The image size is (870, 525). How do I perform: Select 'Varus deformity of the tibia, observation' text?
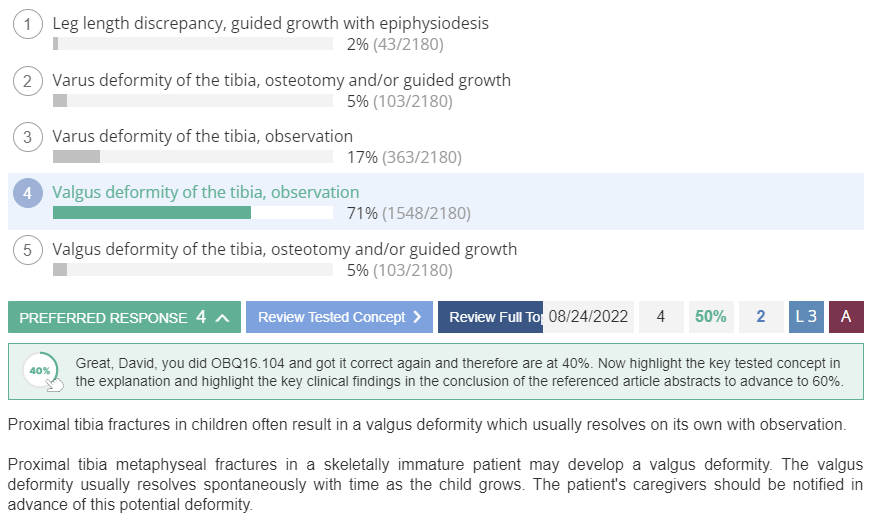(203, 136)
